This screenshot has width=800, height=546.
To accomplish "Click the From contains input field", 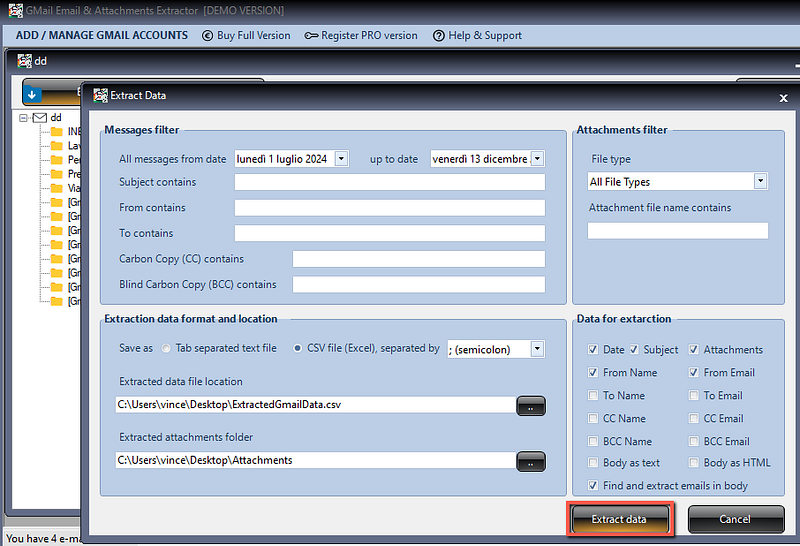I will [x=390, y=208].
